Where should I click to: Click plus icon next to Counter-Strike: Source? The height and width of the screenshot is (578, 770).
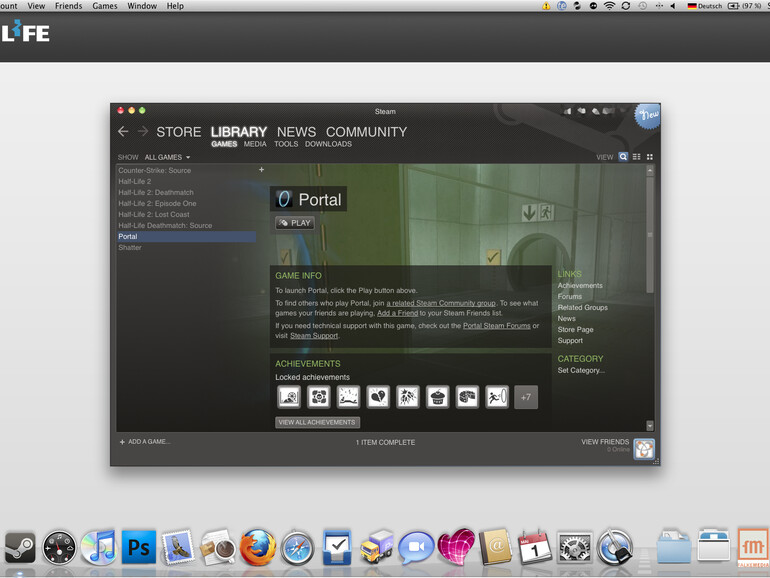pos(261,170)
